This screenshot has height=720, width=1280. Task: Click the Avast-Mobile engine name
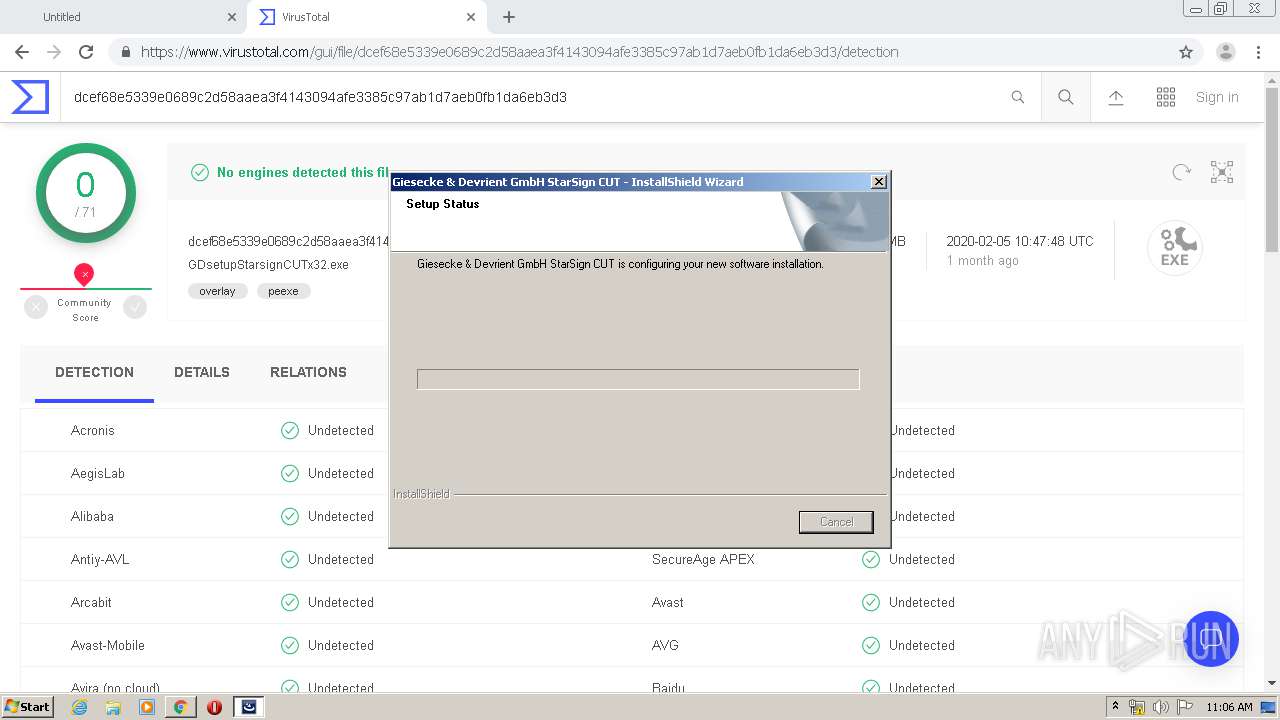click(108, 645)
